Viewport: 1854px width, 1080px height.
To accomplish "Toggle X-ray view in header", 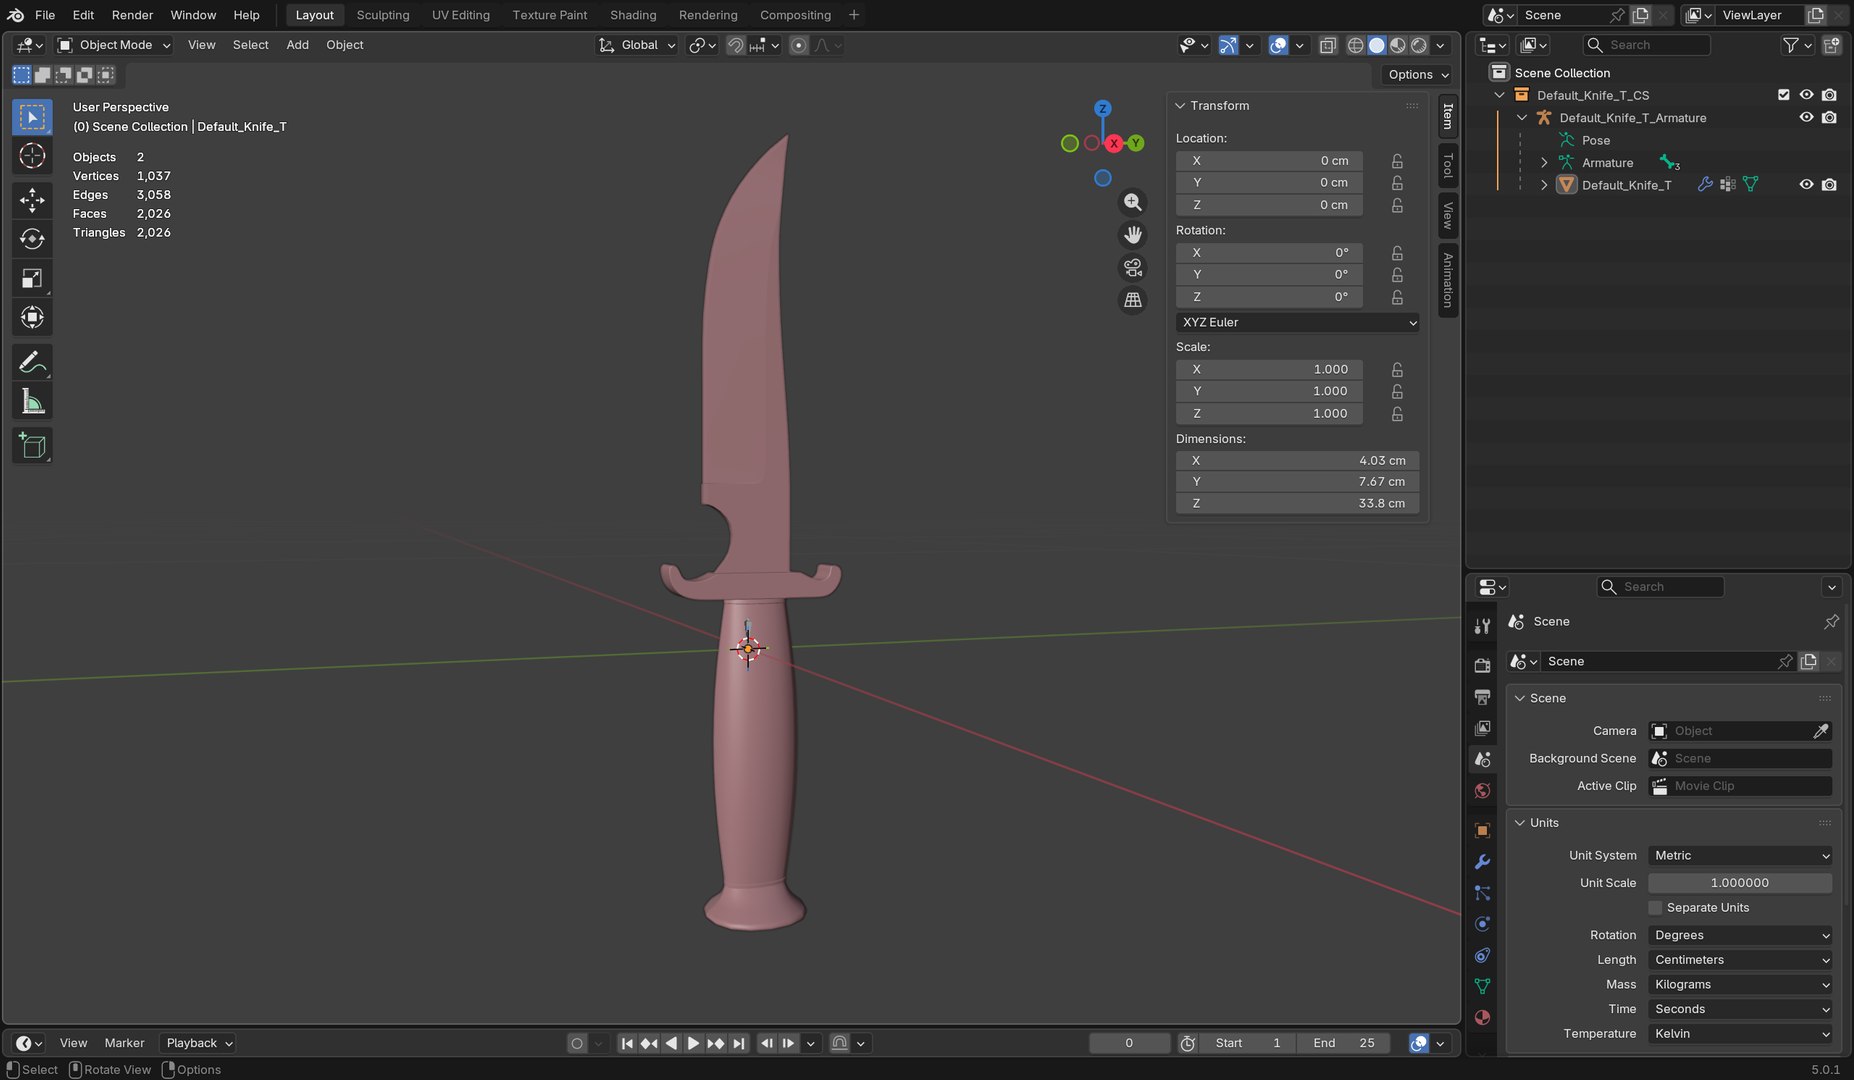I will click(1327, 45).
